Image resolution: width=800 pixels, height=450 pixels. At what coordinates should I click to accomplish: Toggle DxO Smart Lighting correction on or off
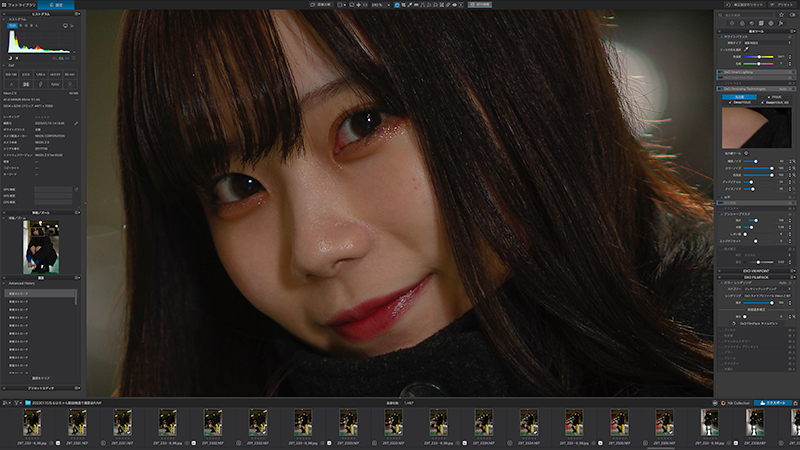coord(721,72)
